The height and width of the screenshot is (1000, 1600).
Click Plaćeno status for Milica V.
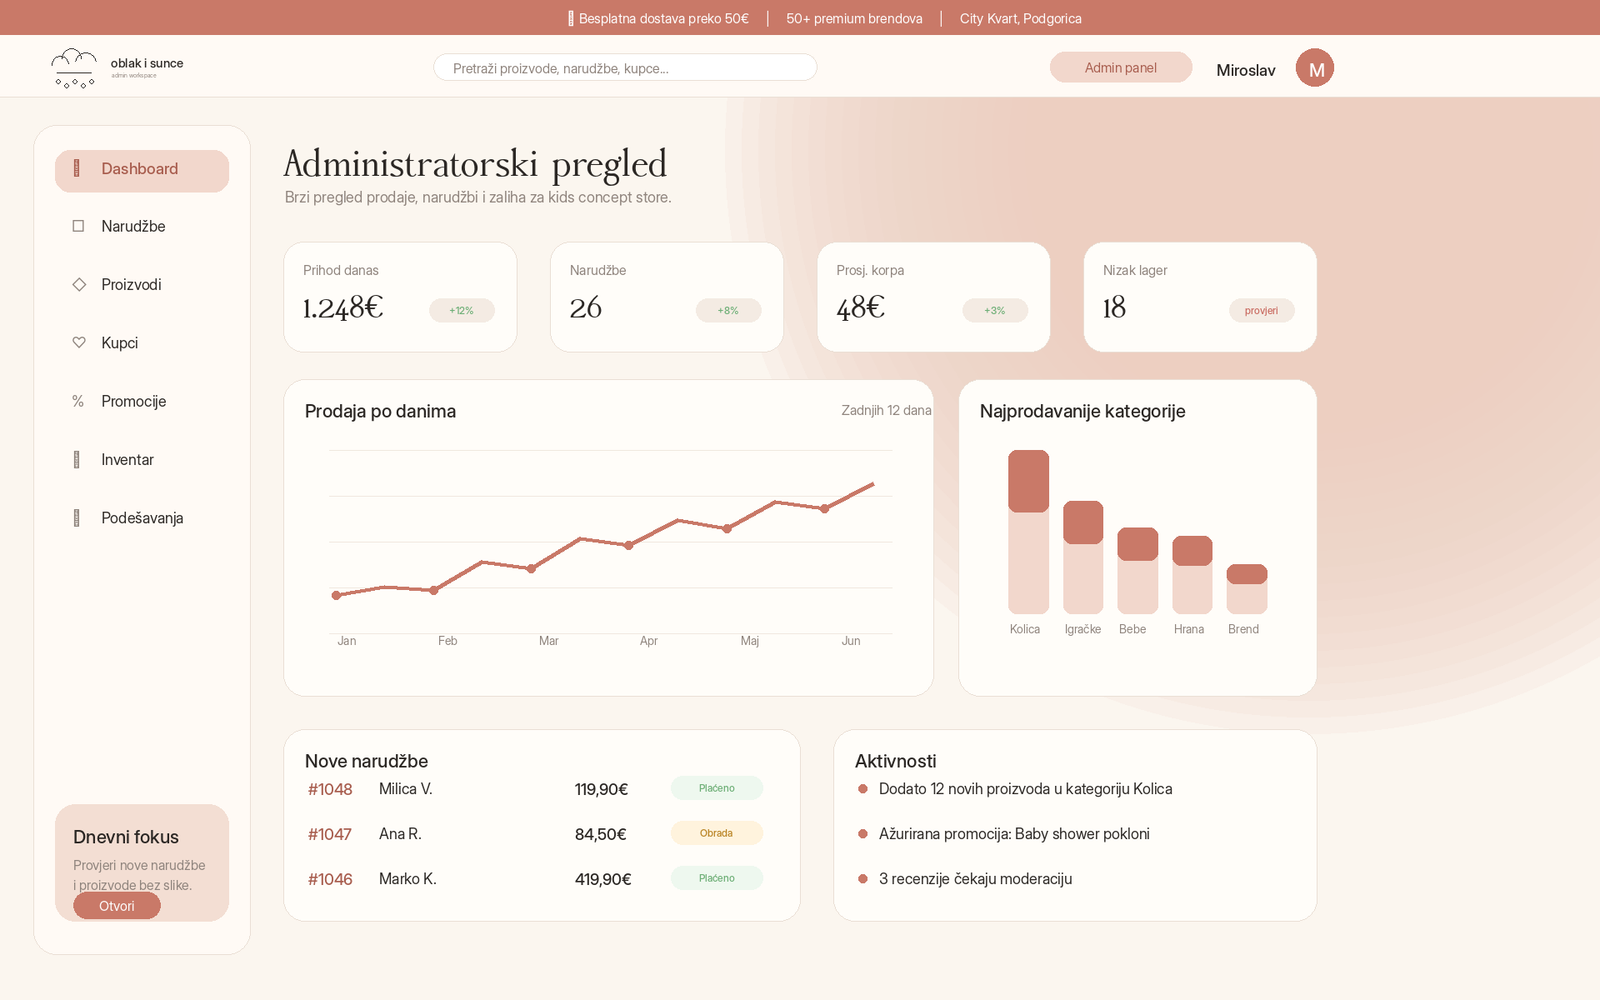(x=717, y=788)
